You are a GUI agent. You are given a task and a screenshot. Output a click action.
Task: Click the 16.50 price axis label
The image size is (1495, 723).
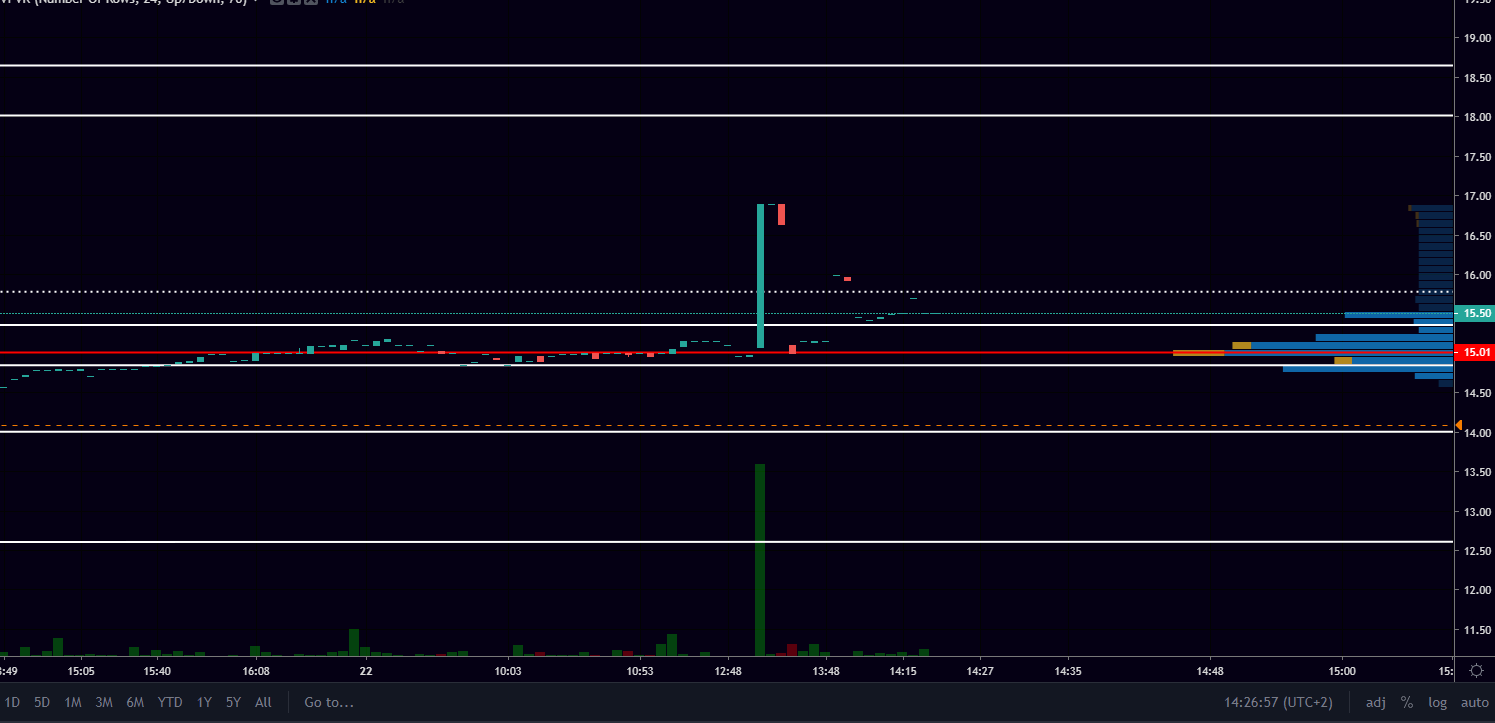[1478, 236]
